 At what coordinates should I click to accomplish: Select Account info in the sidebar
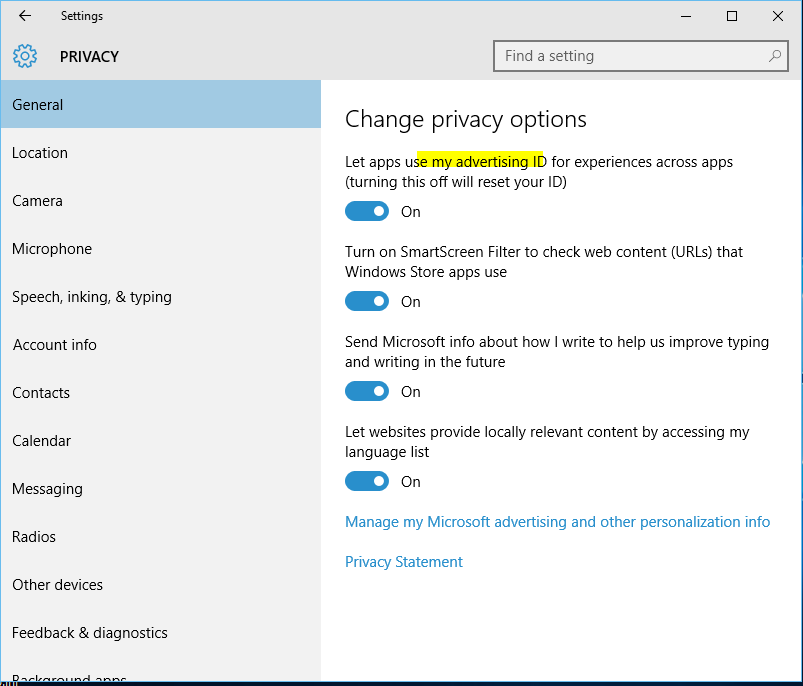(55, 345)
